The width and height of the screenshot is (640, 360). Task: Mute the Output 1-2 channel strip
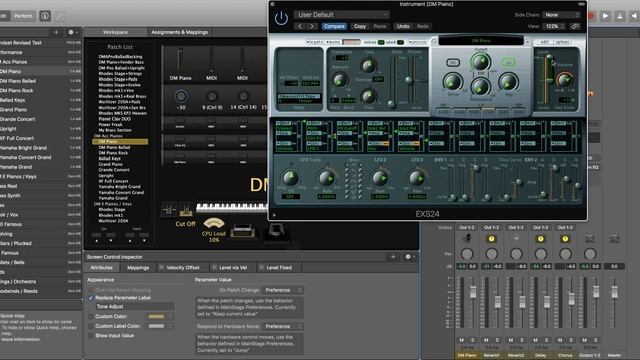coord(584,340)
